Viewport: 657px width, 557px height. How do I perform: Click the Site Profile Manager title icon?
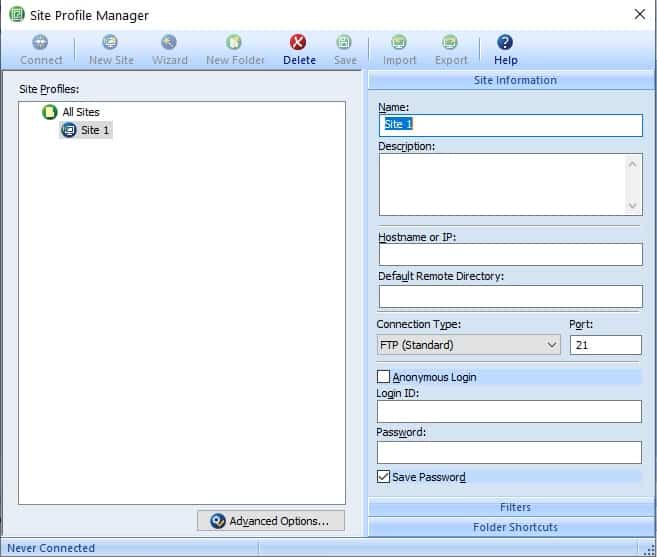coord(17,15)
